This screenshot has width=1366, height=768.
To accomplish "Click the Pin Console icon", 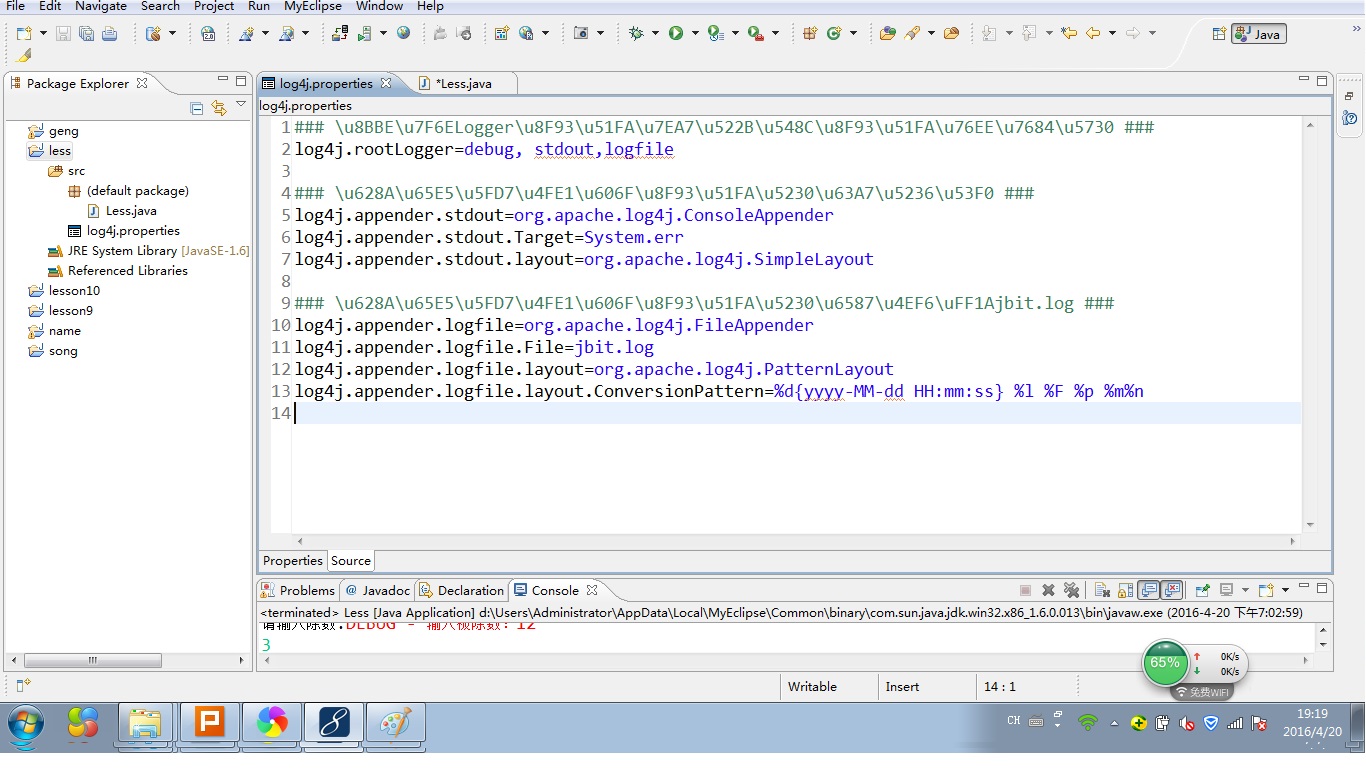I will click(1202, 590).
